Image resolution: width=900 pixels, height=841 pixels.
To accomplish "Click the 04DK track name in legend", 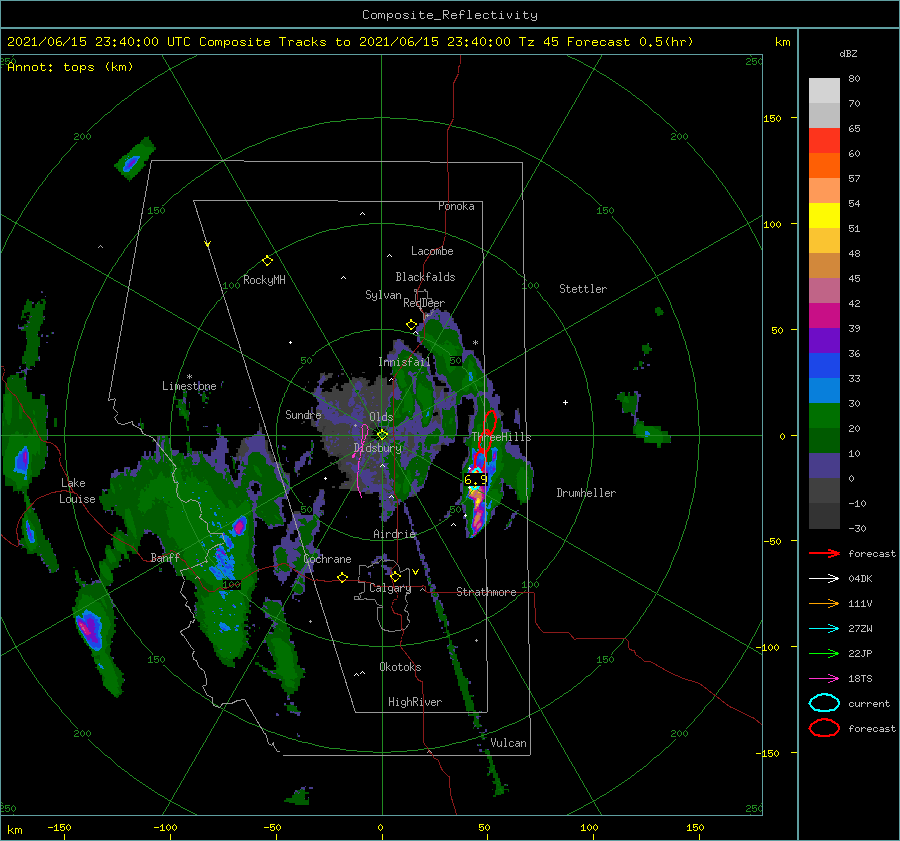I will [860, 579].
